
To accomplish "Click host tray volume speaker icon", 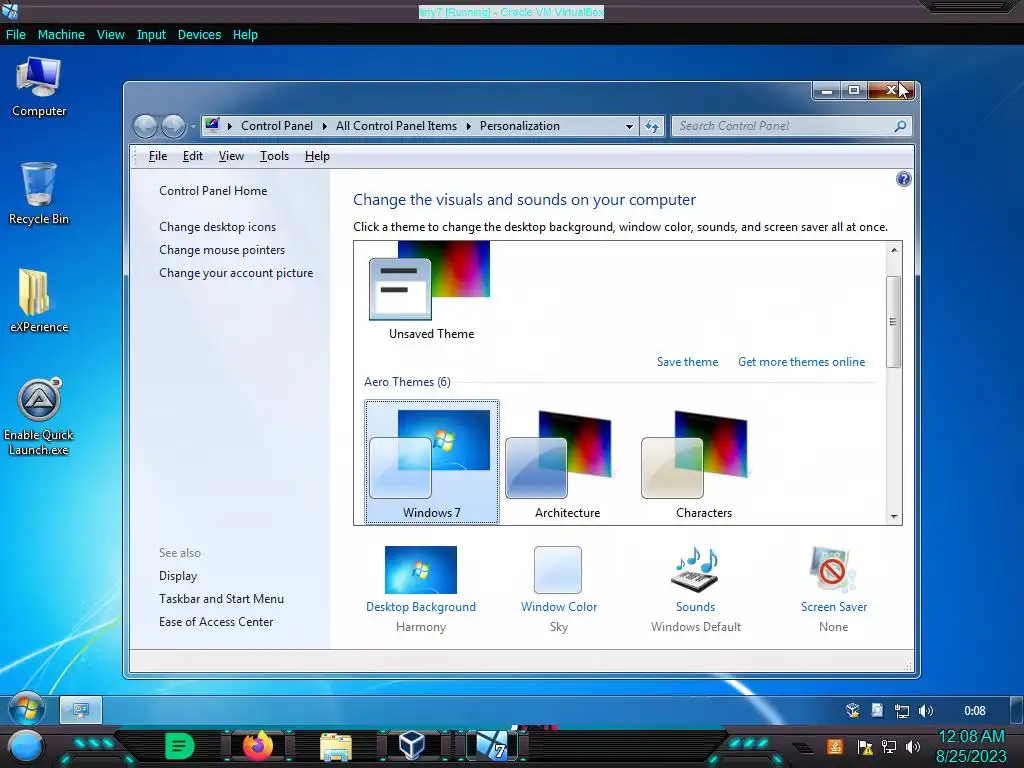I will click(x=913, y=747).
